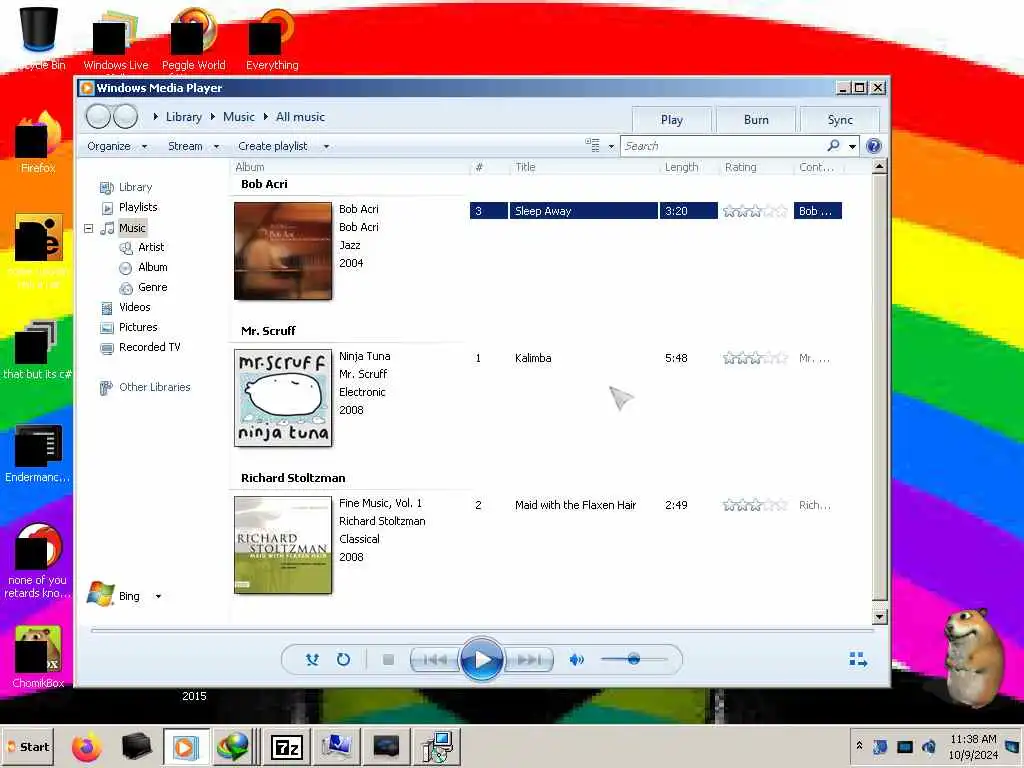Image resolution: width=1024 pixels, height=768 pixels.
Task: Skip to the next track
Action: pyautogui.click(x=529, y=660)
